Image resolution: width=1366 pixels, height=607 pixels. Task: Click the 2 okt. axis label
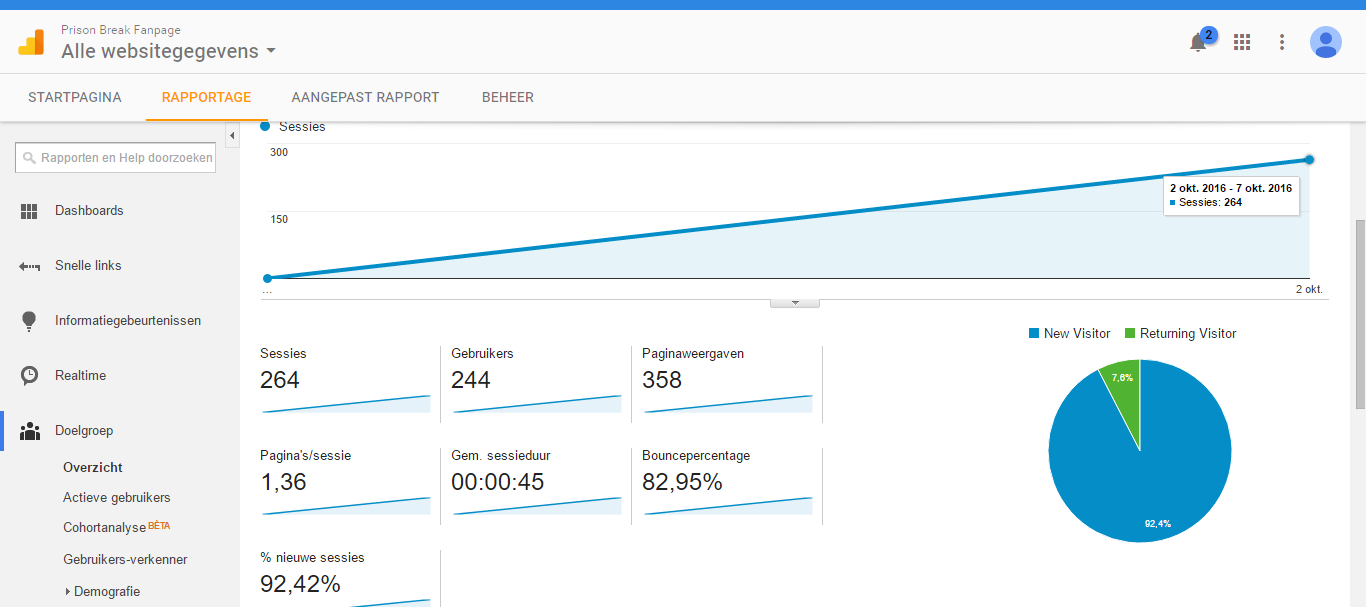1309,289
